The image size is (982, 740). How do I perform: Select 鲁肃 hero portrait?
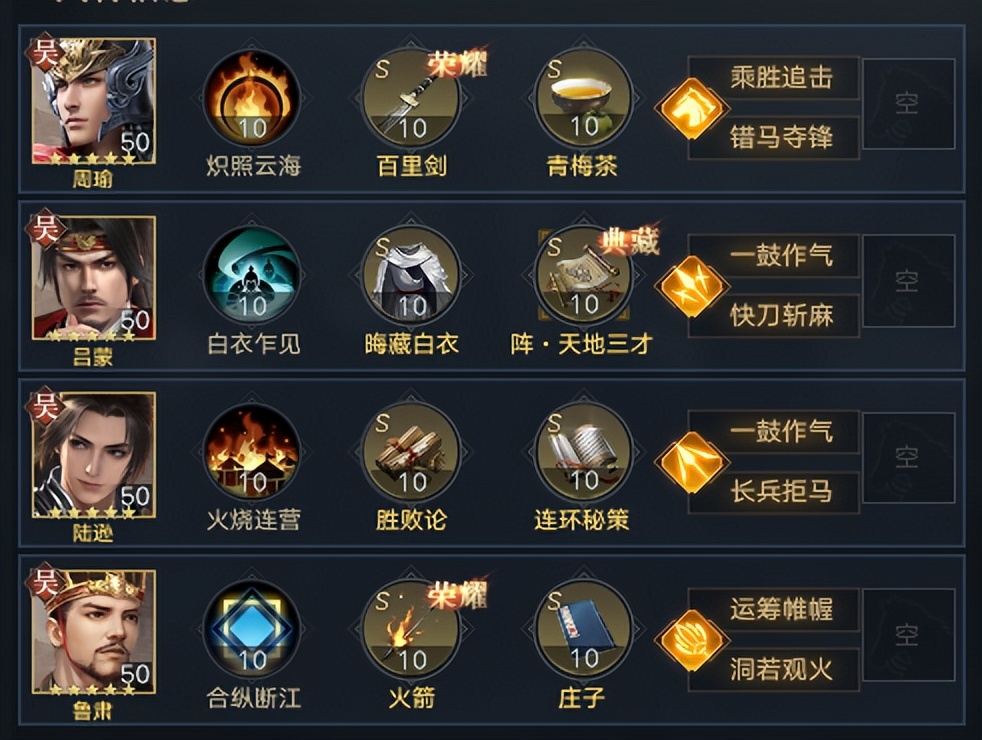pos(93,631)
